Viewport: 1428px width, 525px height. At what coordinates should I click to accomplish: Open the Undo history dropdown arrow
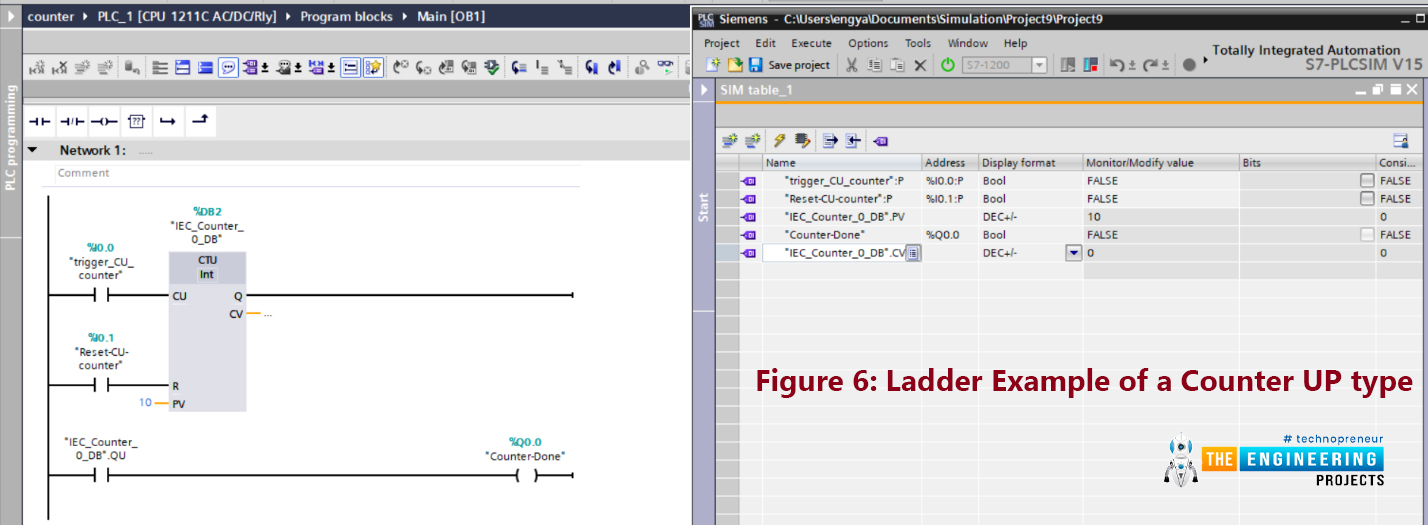tap(1132, 66)
